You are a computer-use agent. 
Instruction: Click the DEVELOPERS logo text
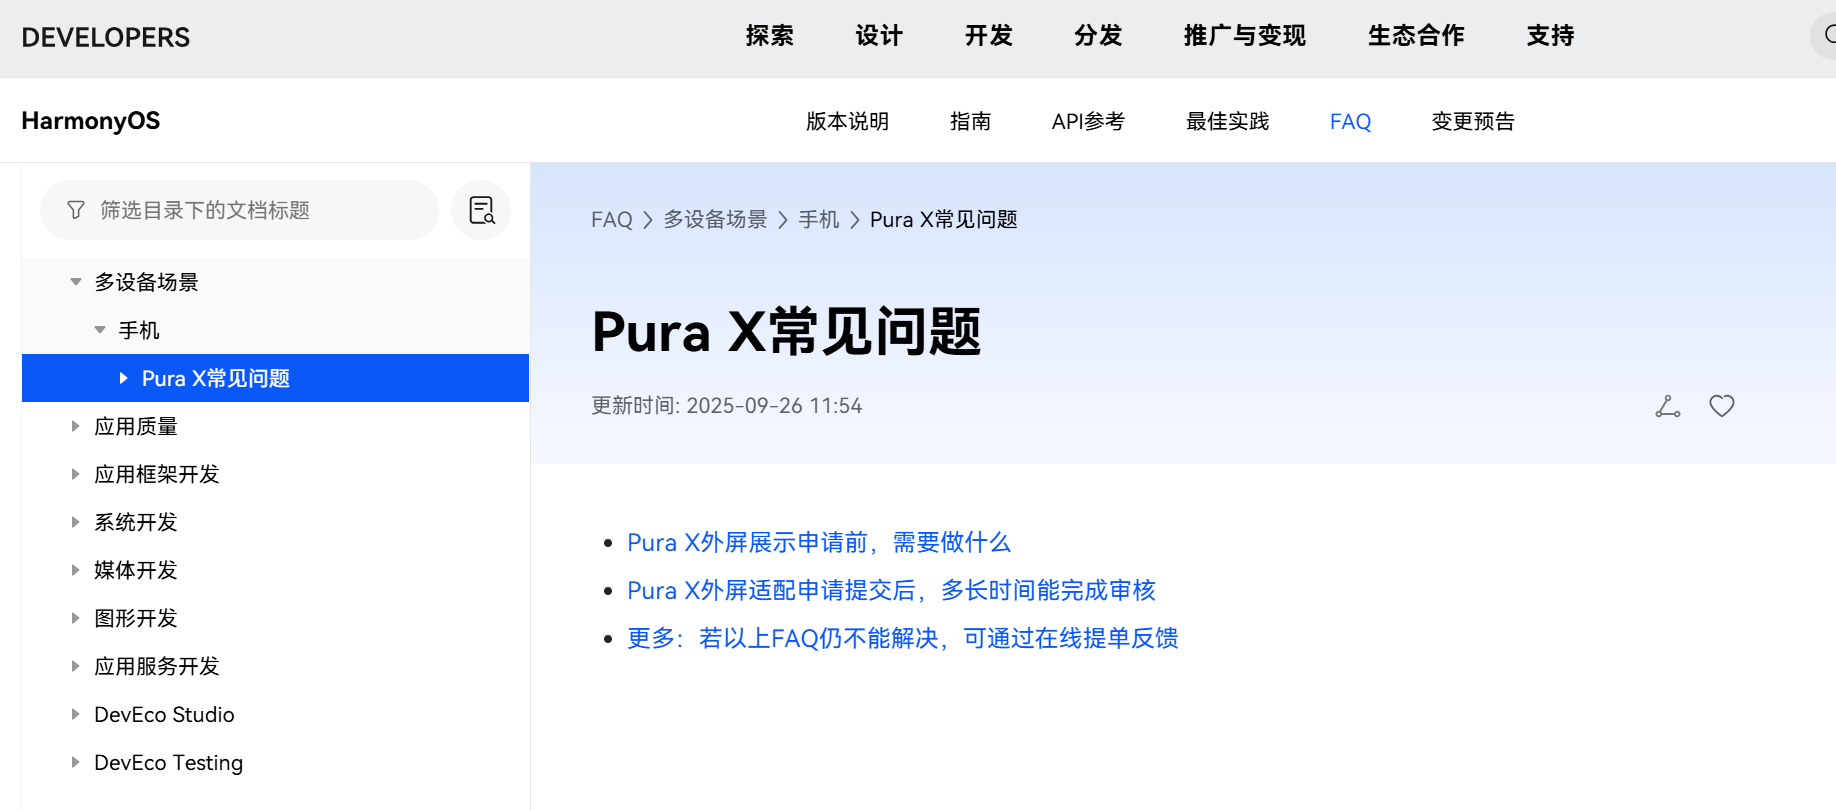106,37
